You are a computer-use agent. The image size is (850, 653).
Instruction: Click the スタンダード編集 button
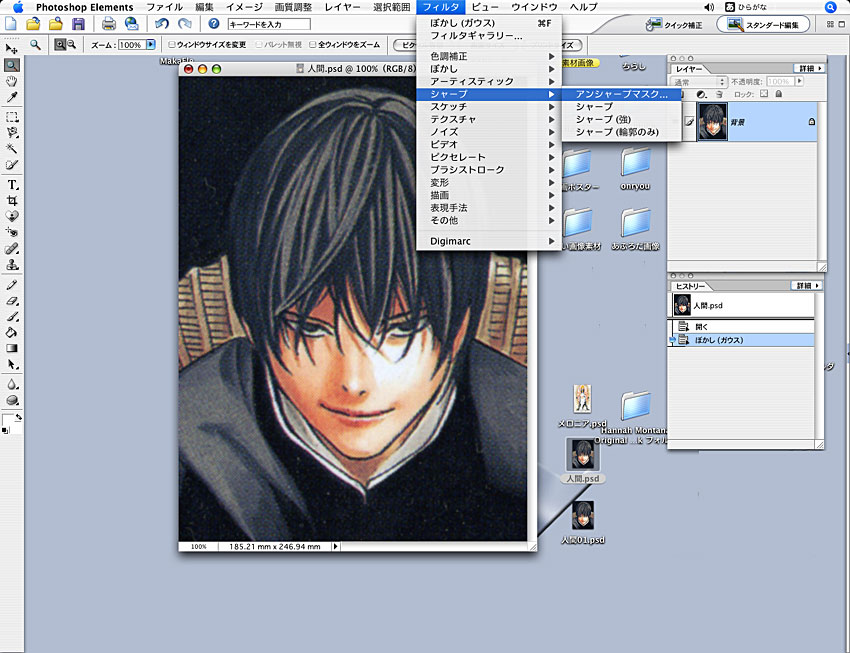coord(764,24)
